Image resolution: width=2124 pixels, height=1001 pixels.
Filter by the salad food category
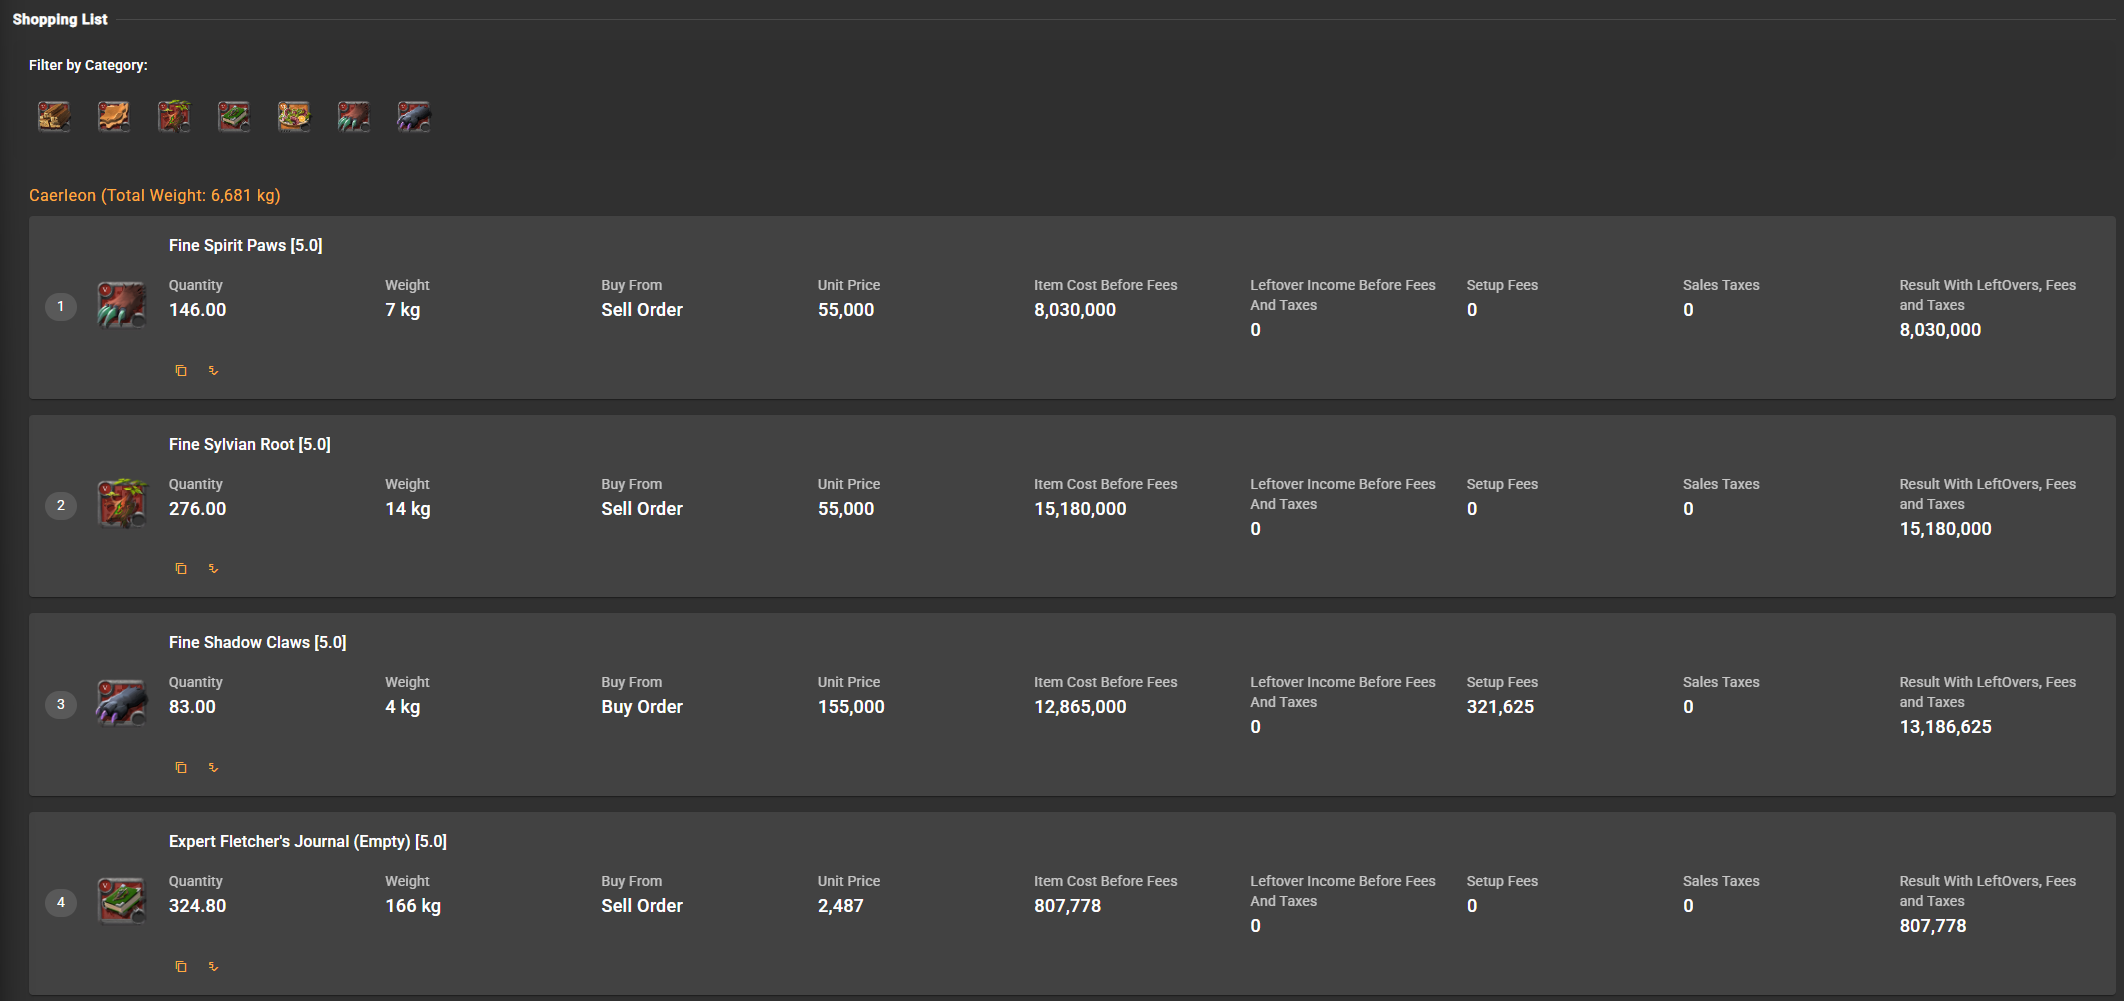tap(294, 117)
